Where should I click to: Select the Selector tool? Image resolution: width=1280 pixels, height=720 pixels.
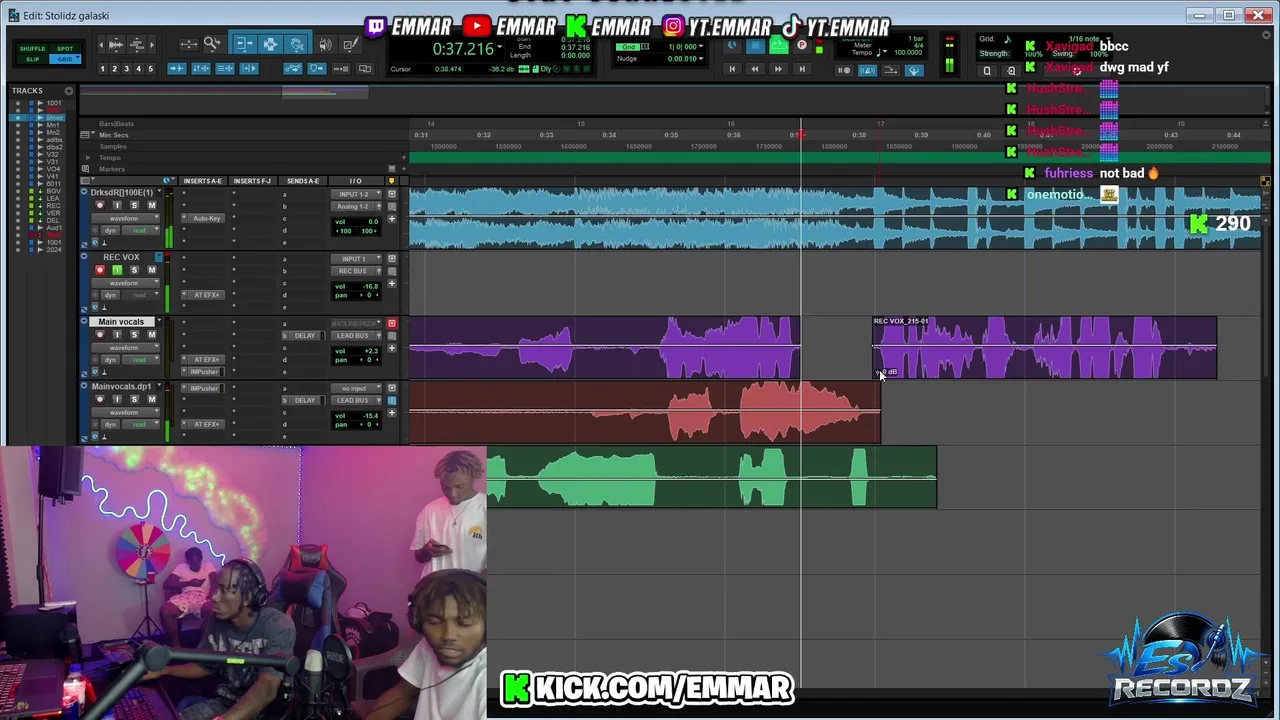(271, 44)
